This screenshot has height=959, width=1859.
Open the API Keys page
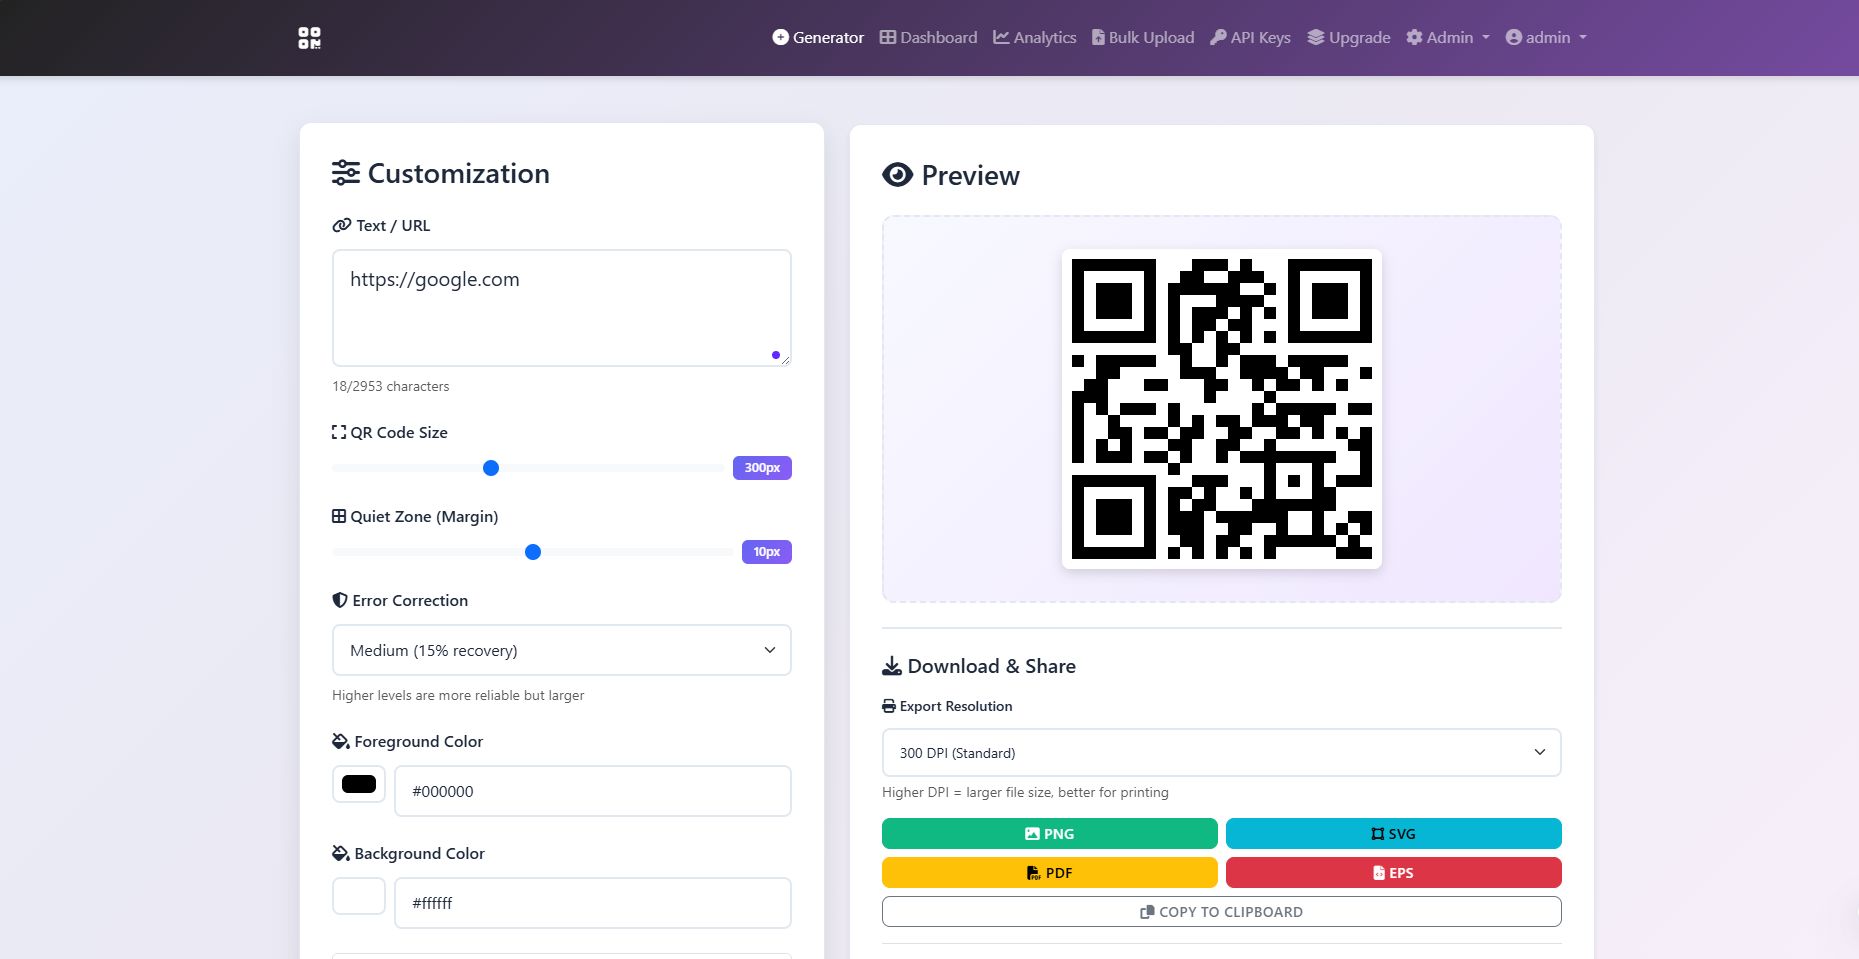1250,37
